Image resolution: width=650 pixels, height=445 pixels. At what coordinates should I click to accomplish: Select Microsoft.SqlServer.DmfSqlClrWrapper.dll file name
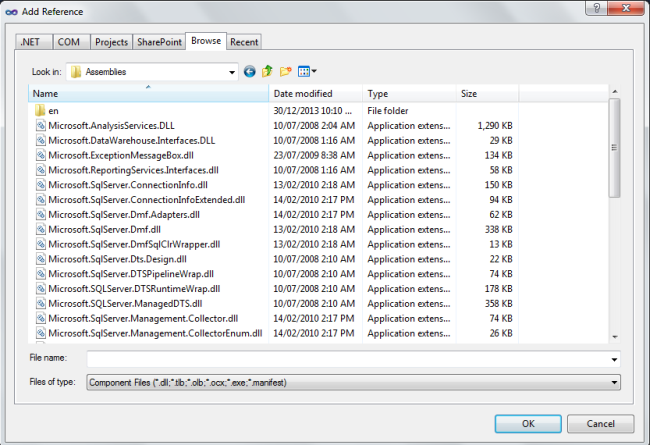(x=134, y=244)
